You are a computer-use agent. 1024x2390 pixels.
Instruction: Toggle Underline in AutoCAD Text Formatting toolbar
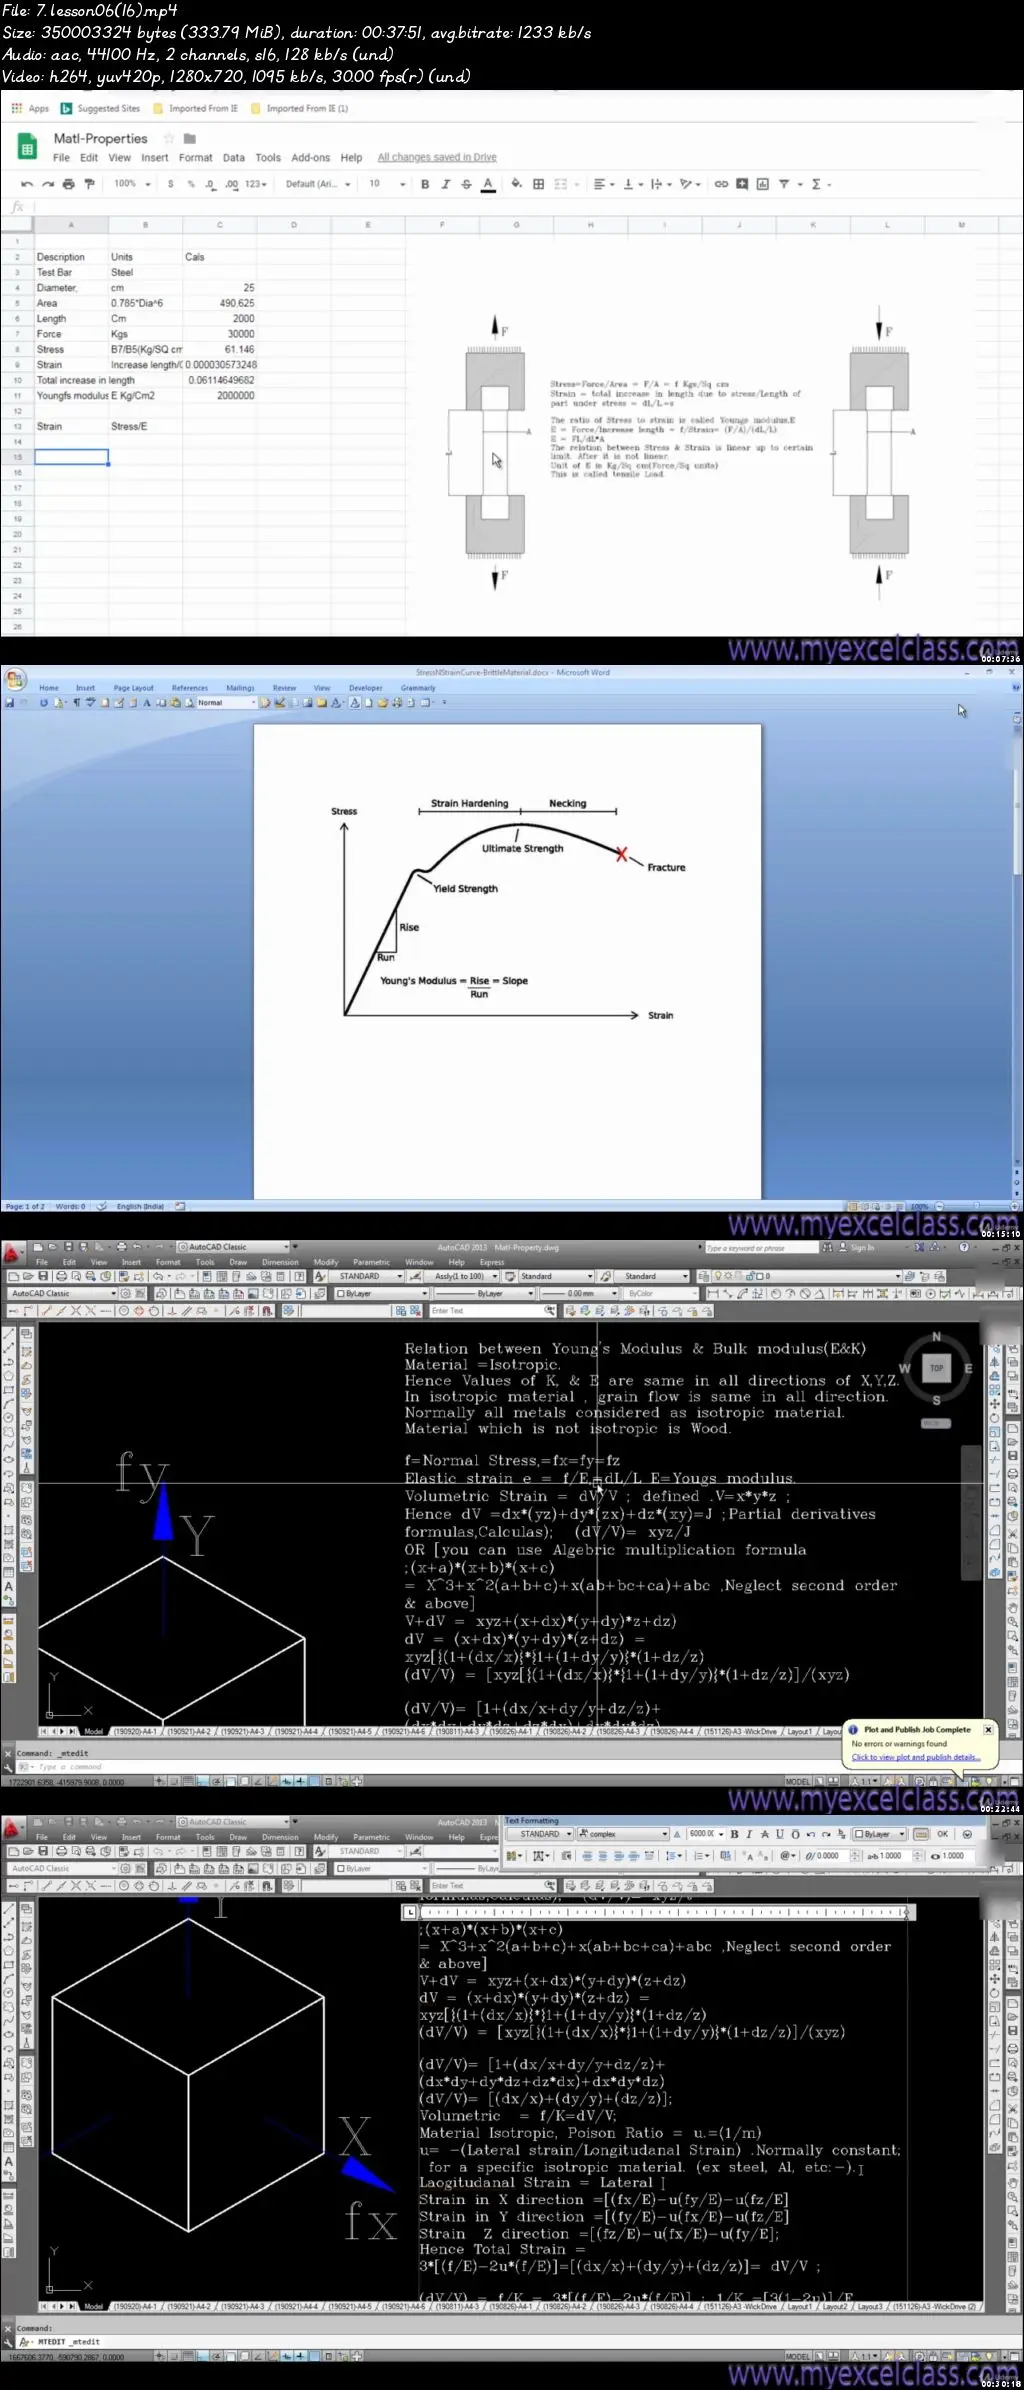780,1834
